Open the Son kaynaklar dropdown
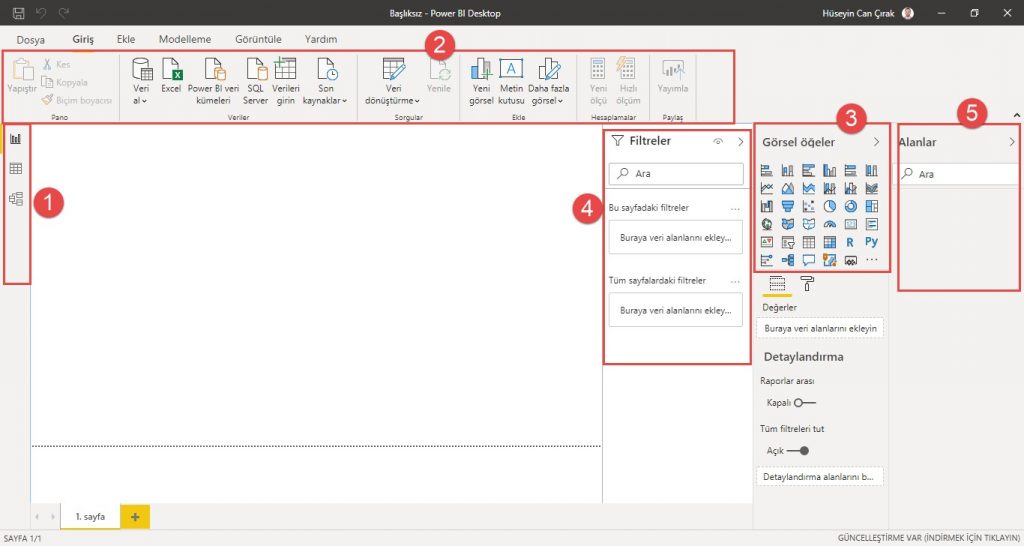 pos(325,82)
